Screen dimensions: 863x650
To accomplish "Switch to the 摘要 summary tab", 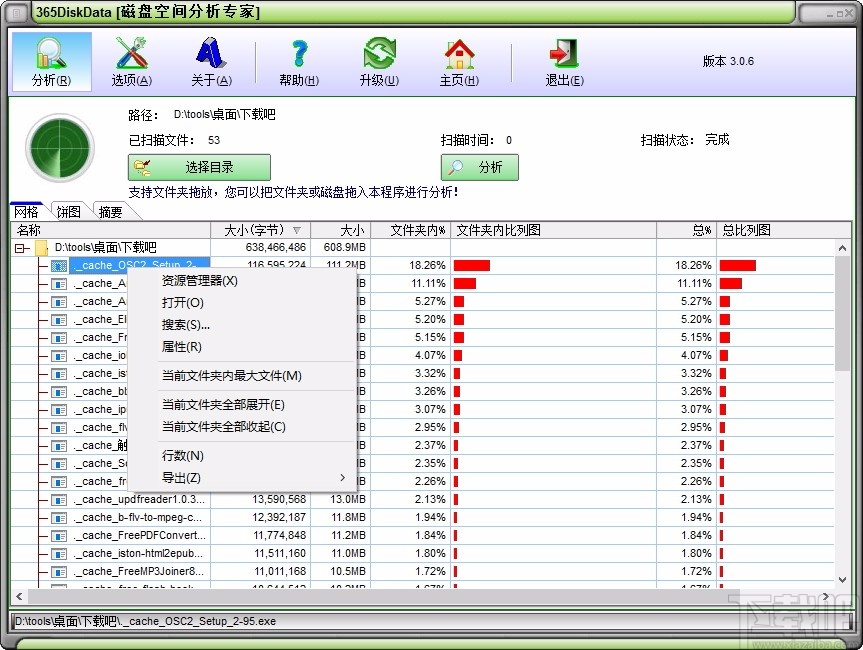I will 109,211.
